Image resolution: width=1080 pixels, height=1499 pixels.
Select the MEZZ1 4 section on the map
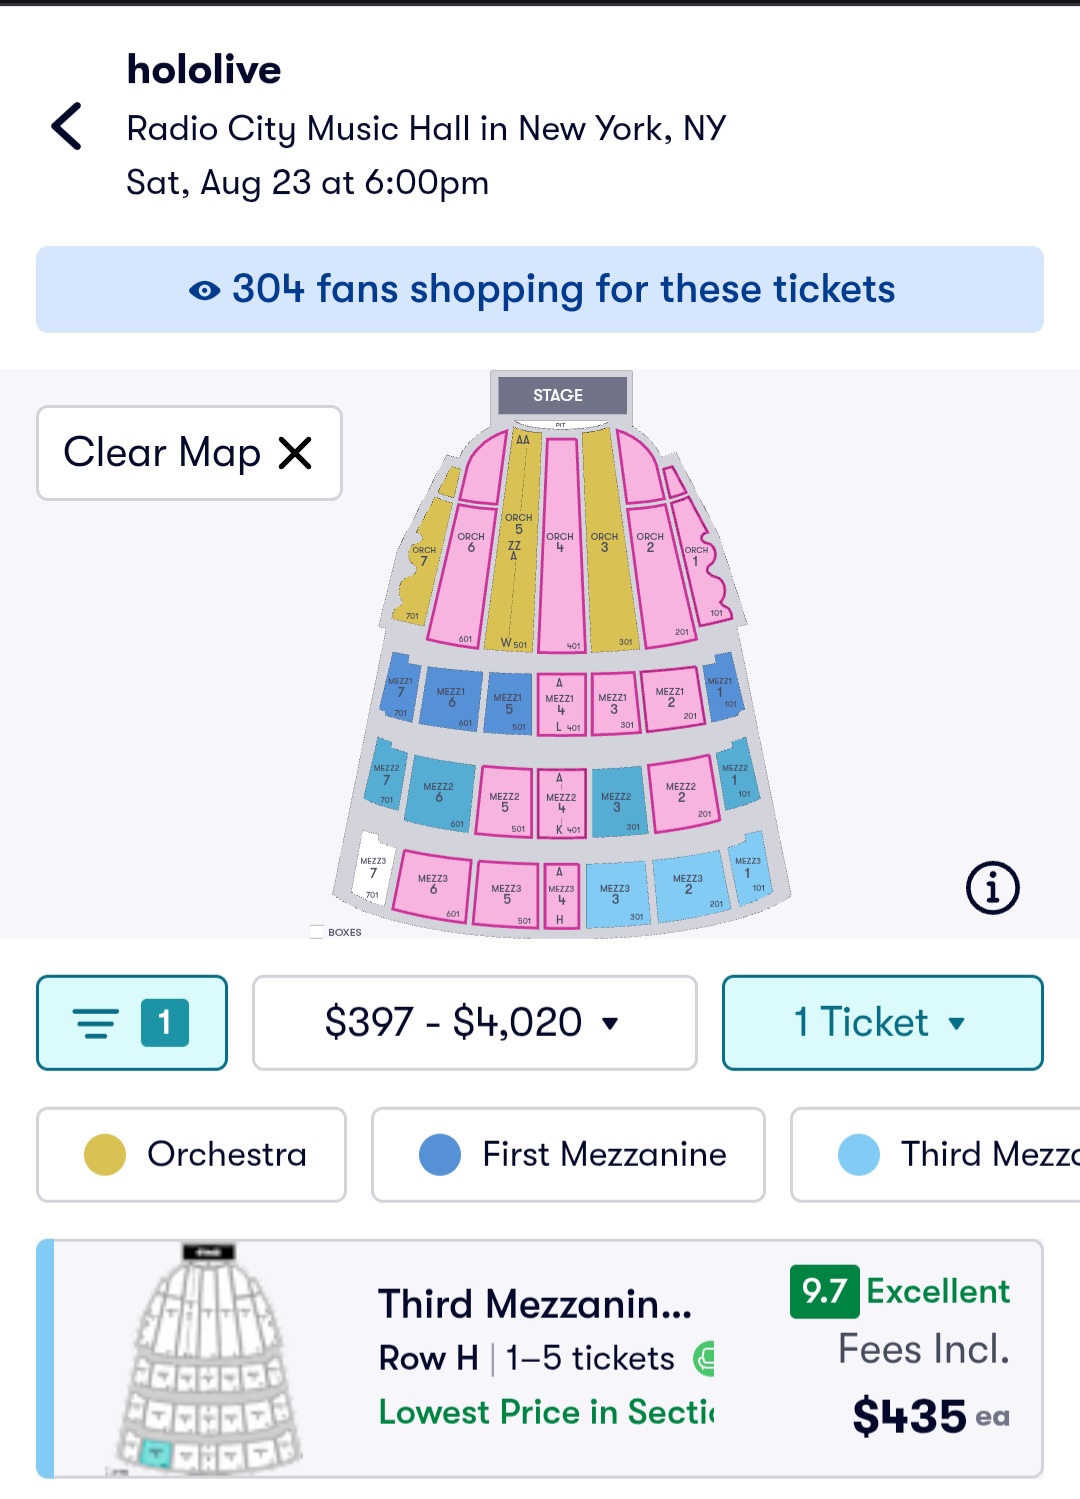coord(561,704)
